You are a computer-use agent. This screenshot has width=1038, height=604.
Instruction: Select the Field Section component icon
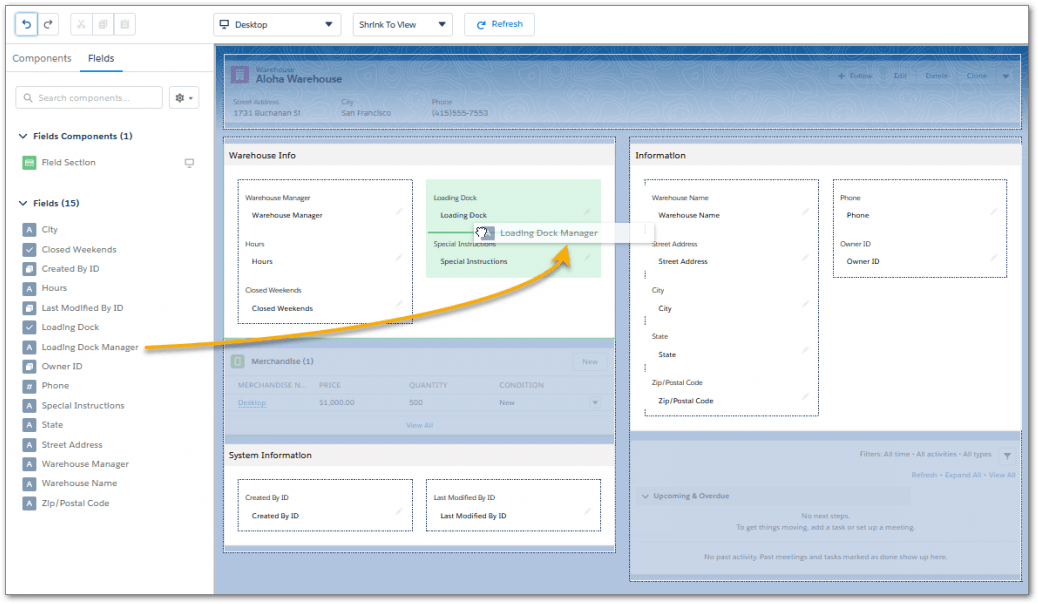tap(29, 162)
